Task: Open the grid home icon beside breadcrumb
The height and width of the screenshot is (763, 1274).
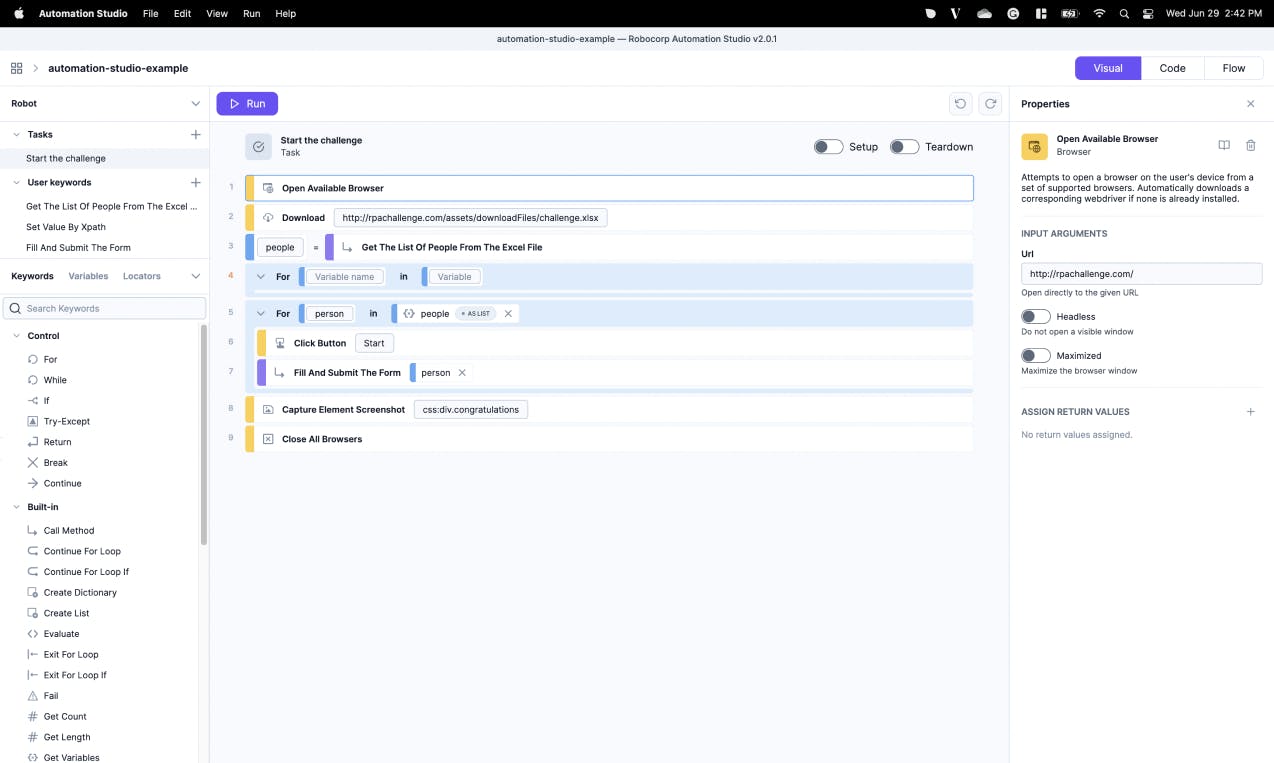Action: tap(17, 68)
